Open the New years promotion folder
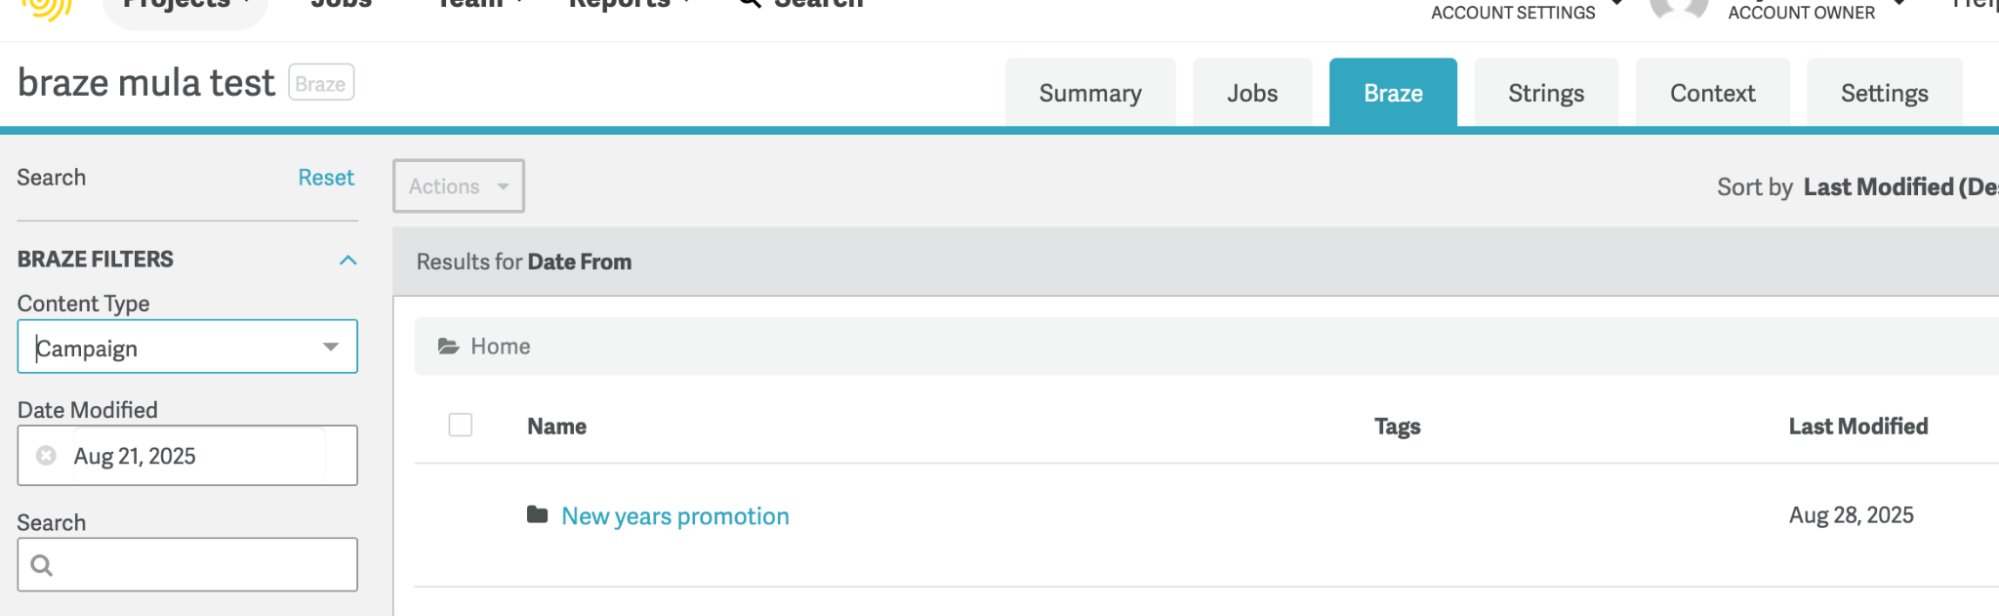Viewport: 1999px width, 616px height. pyautogui.click(x=675, y=515)
